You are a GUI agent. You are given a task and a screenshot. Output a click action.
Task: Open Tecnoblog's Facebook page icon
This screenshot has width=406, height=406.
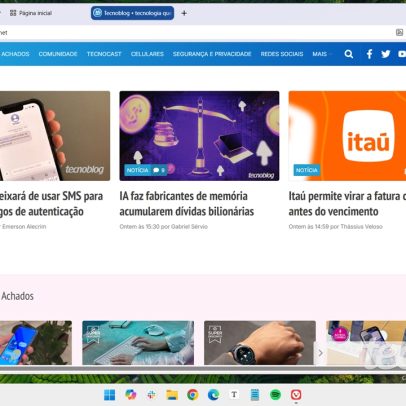tap(369, 54)
